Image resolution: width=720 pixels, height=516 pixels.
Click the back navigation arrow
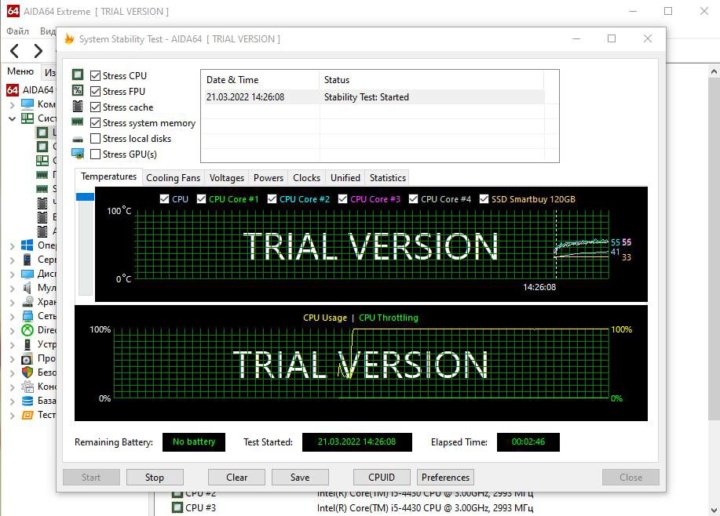coord(14,50)
